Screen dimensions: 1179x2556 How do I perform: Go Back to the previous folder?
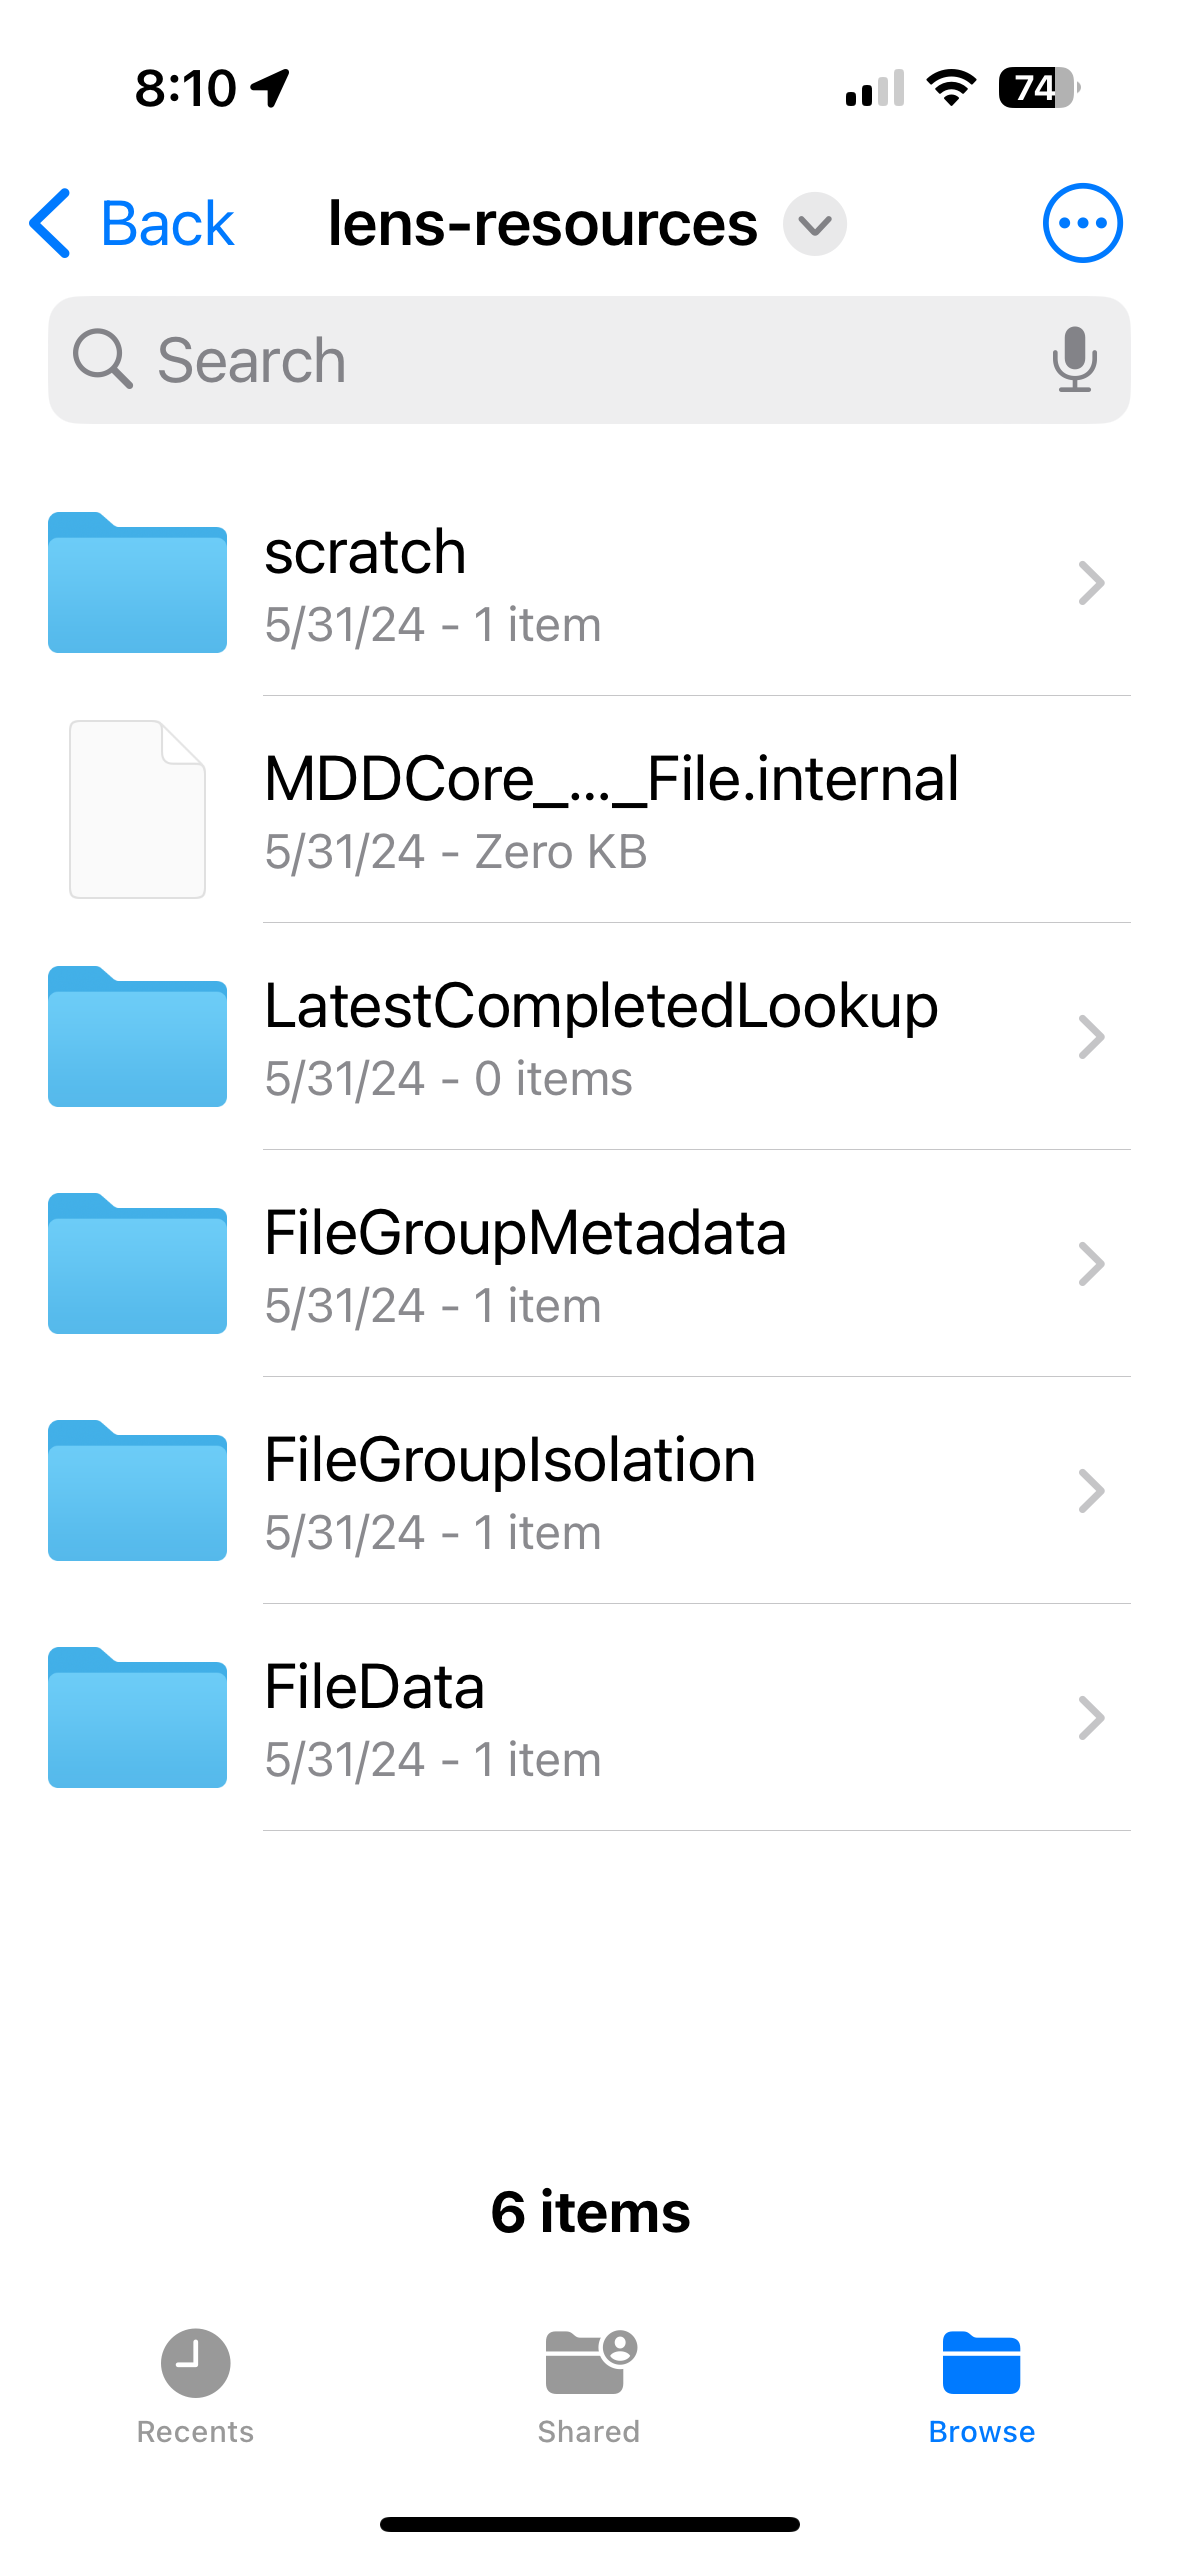[132, 223]
